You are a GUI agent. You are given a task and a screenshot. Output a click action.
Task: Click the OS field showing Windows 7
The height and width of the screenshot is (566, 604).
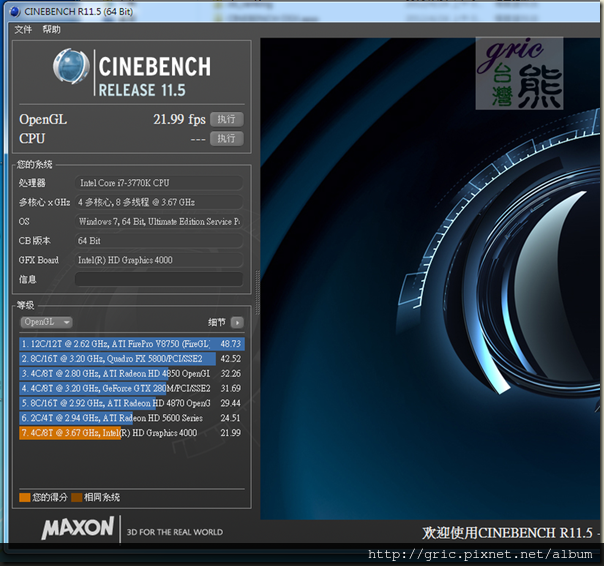(x=159, y=221)
